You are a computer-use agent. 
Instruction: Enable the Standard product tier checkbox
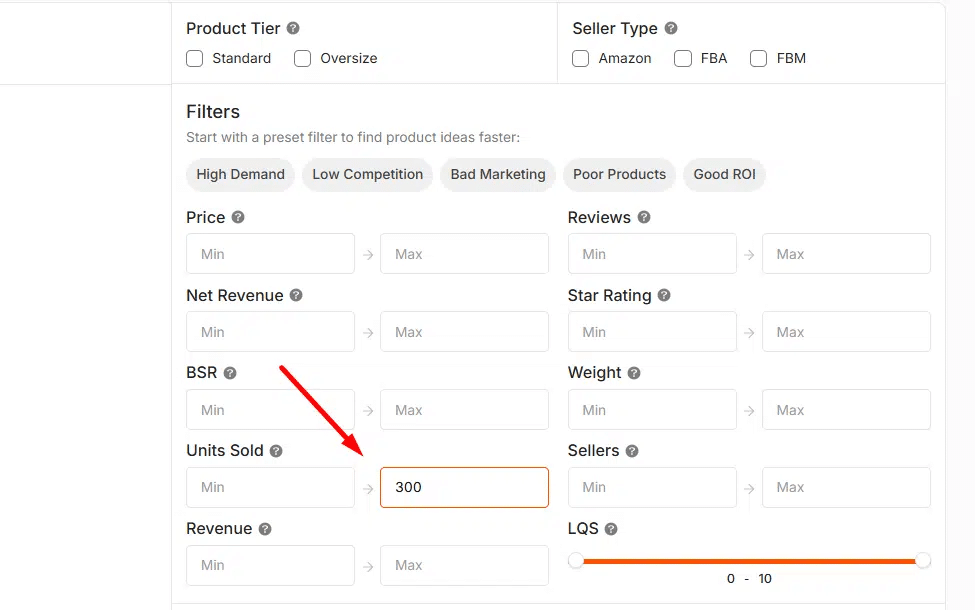tap(195, 59)
